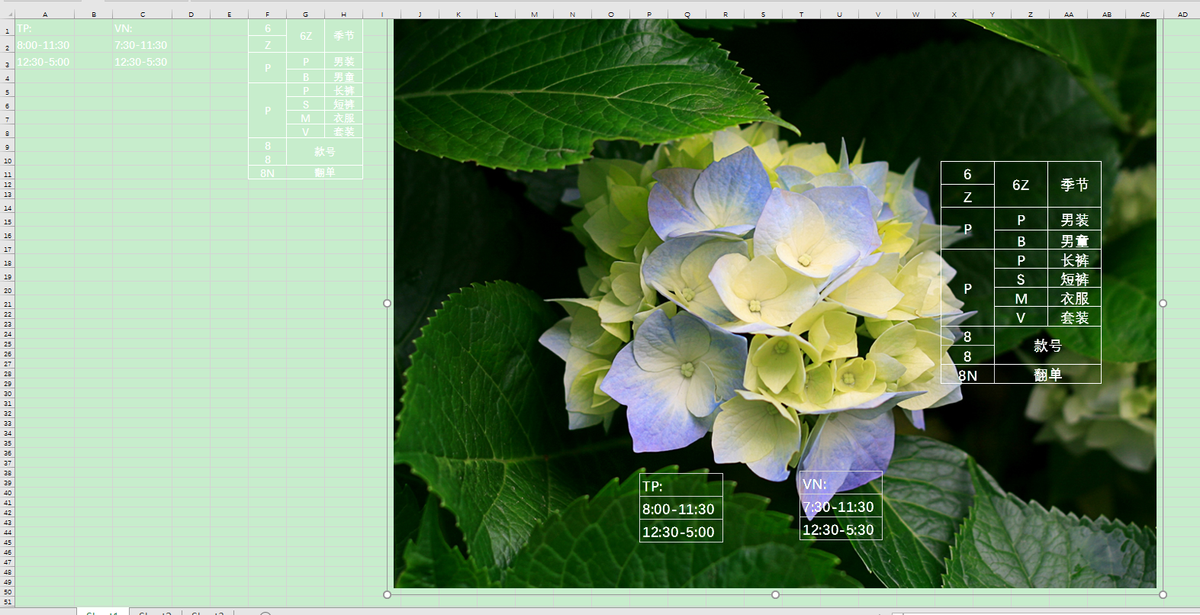The height and width of the screenshot is (615, 1200).
Task: Click cell C1 containing VN:
Action: coord(142,28)
